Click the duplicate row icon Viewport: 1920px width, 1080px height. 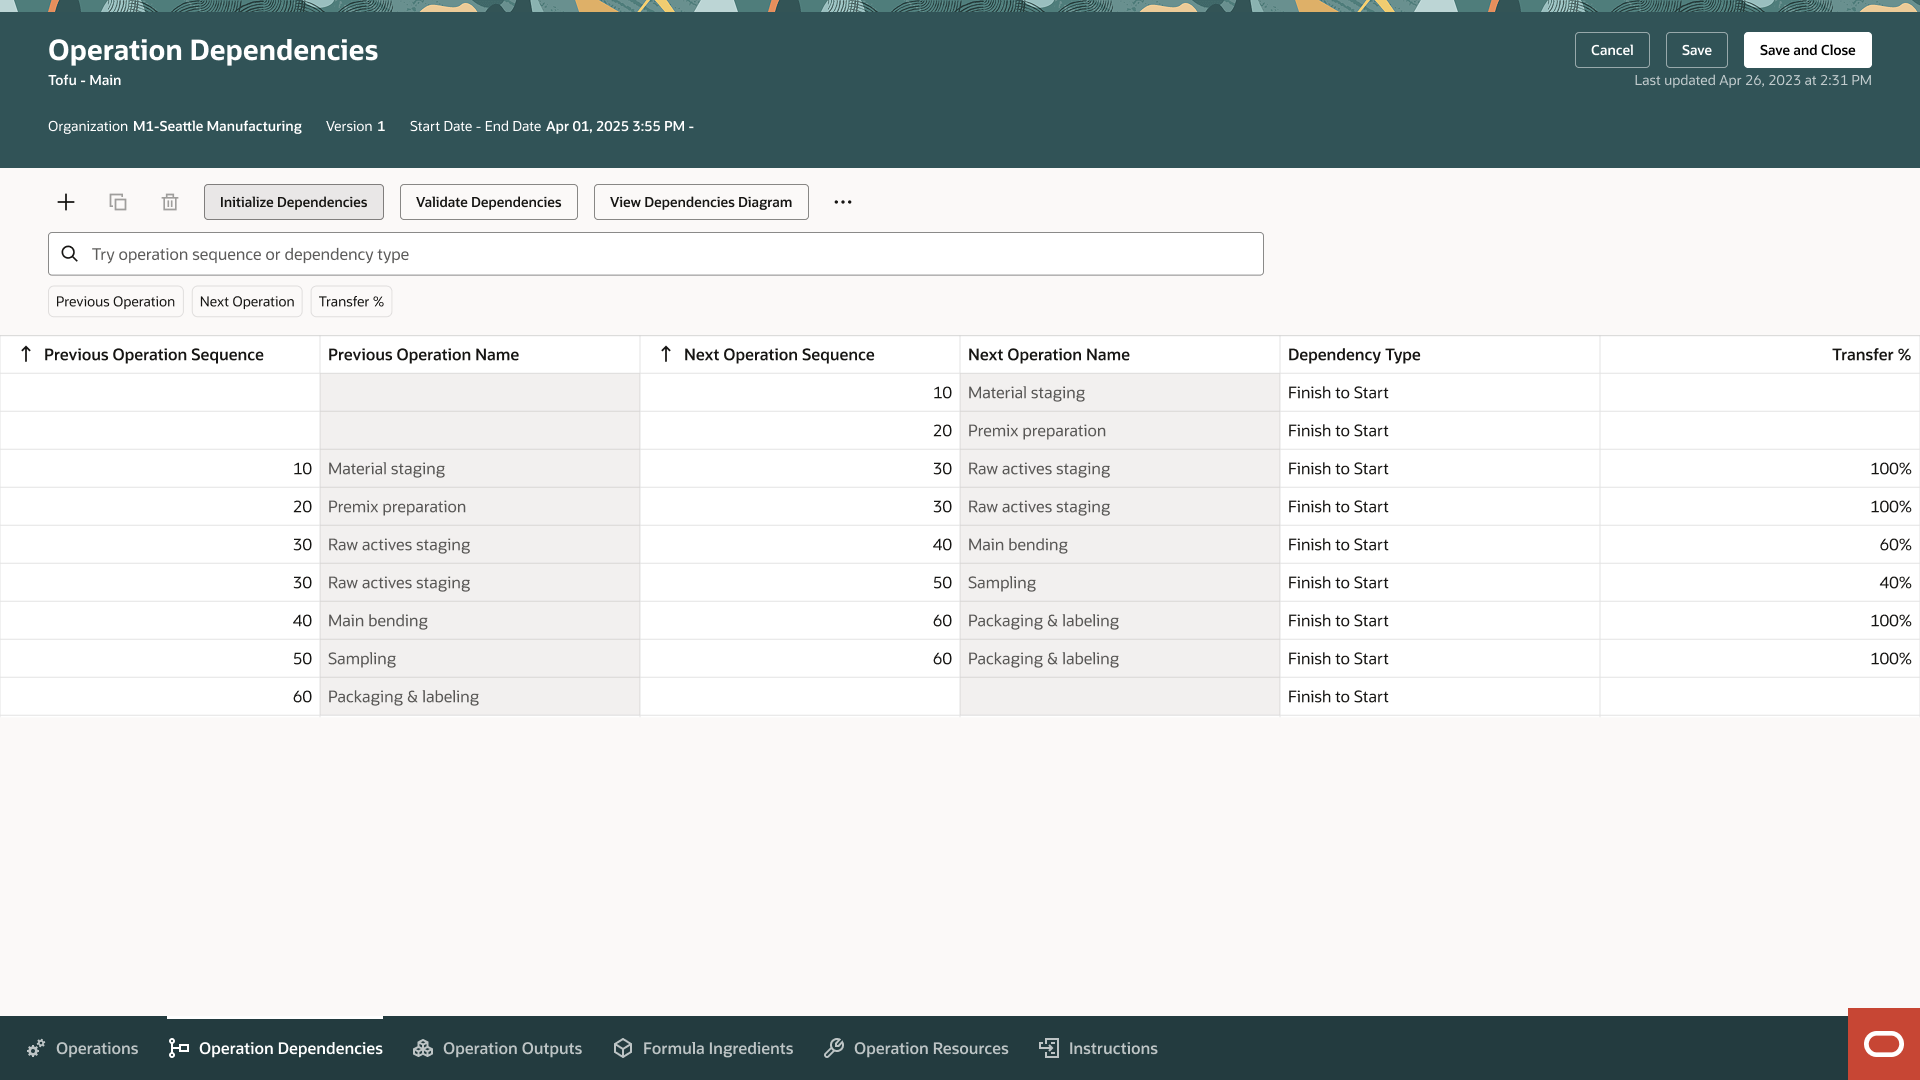pyautogui.click(x=118, y=202)
